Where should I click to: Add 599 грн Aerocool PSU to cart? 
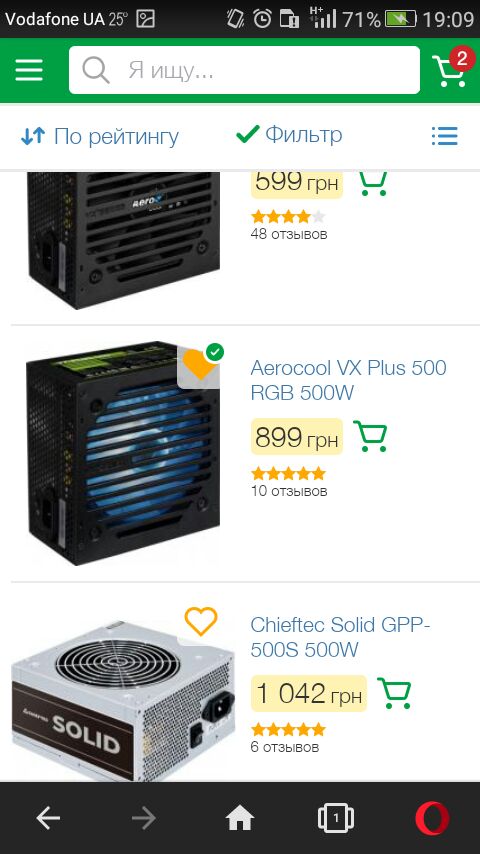373,184
